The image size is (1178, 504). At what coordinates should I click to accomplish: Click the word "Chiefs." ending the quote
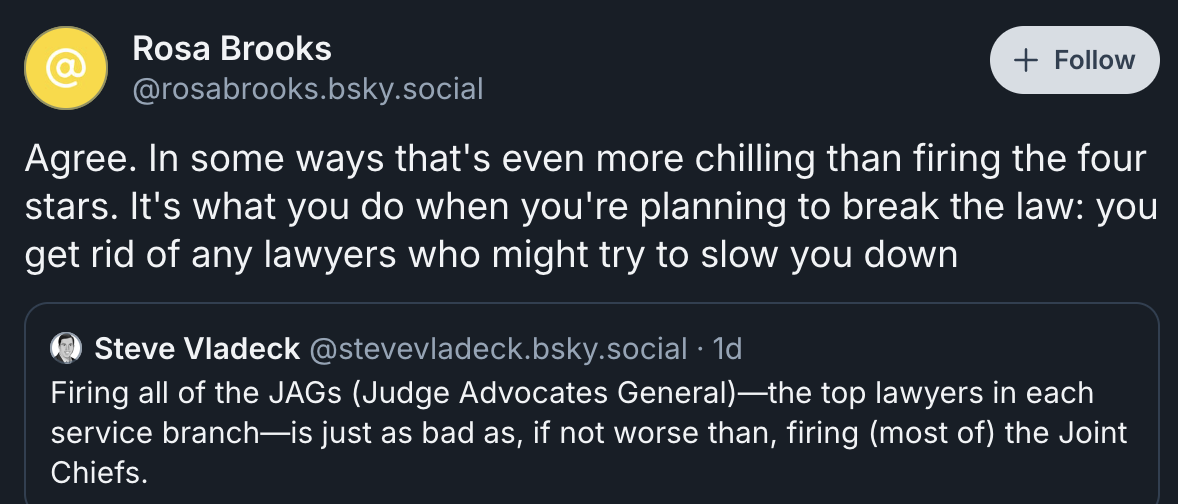click(98, 472)
